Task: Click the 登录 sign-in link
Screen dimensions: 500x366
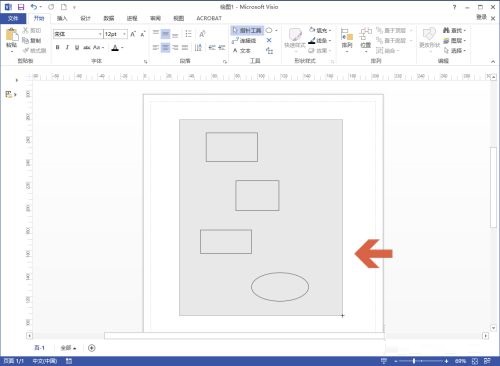Action: point(481,17)
